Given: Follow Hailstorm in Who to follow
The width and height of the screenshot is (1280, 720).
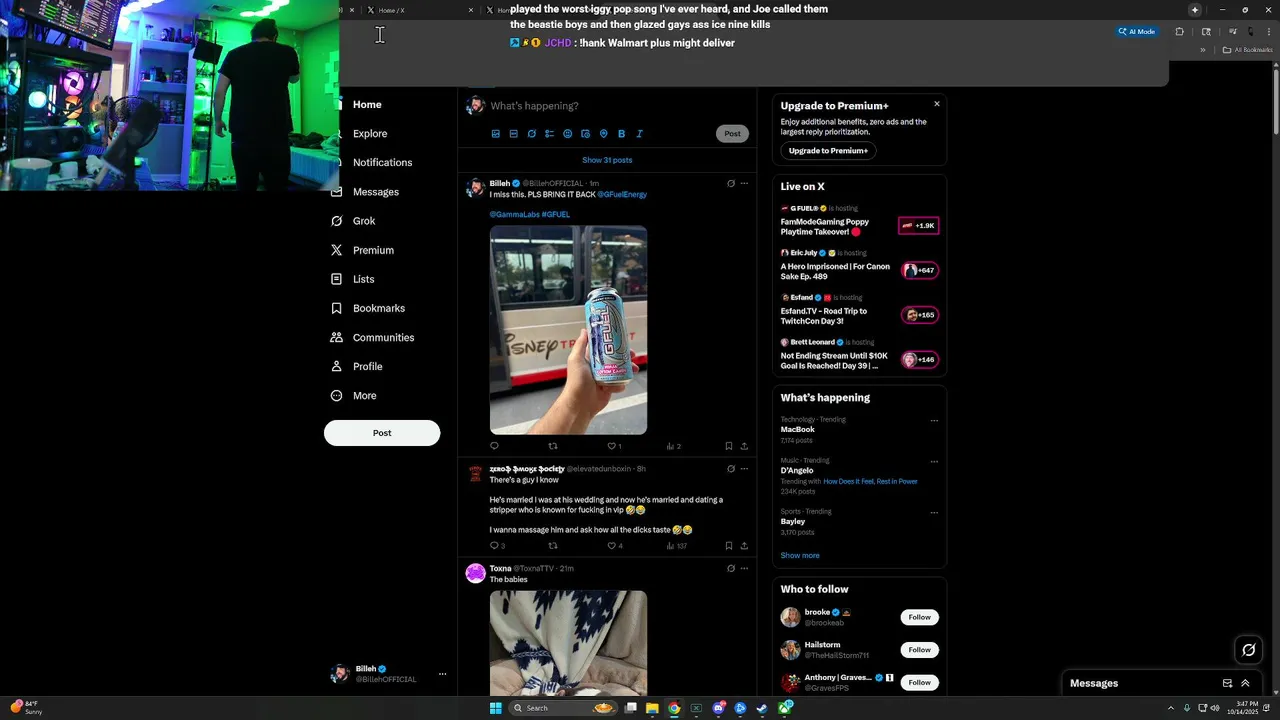Looking at the screenshot, I should pos(920,650).
